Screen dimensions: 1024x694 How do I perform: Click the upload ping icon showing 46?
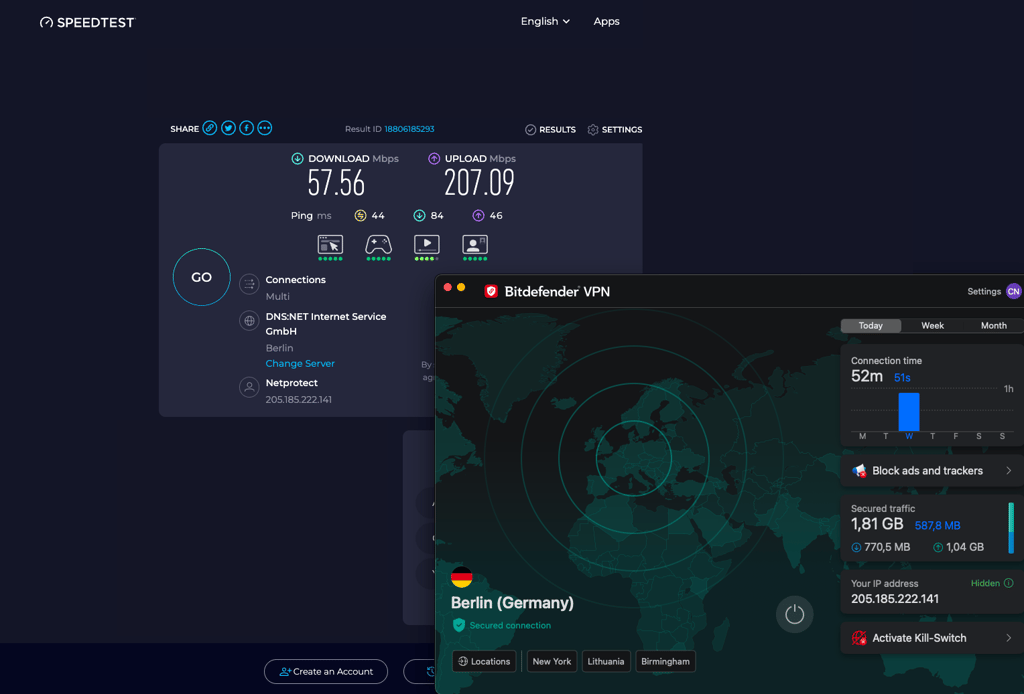point(478,215)
